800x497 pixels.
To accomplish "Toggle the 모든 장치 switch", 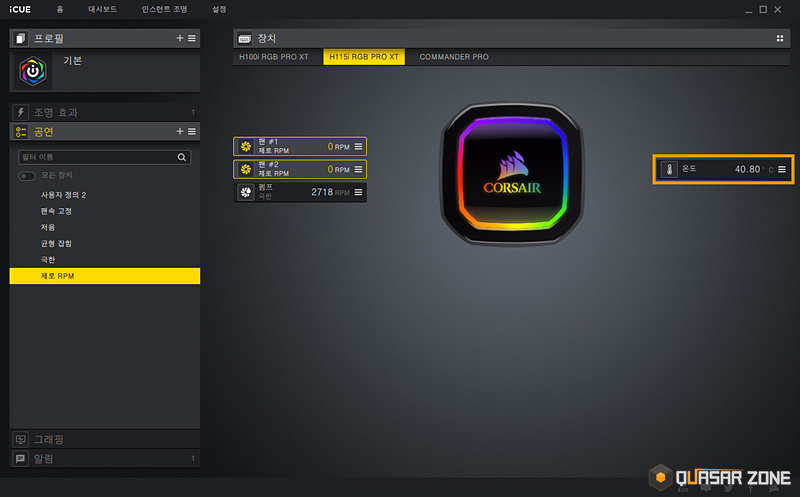I will (x=27, y=176).
